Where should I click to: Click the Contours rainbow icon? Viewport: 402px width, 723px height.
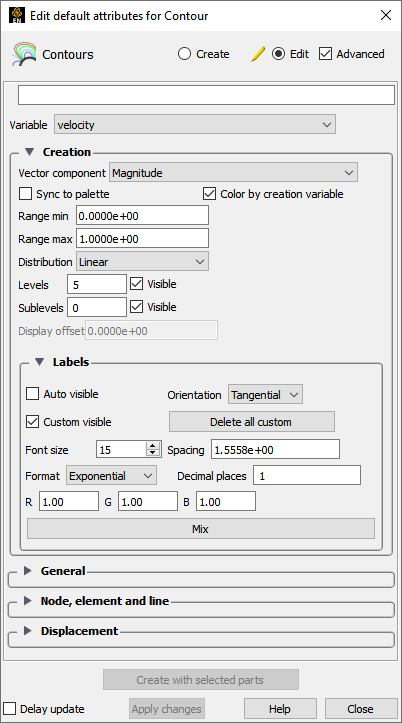[24, 54]
